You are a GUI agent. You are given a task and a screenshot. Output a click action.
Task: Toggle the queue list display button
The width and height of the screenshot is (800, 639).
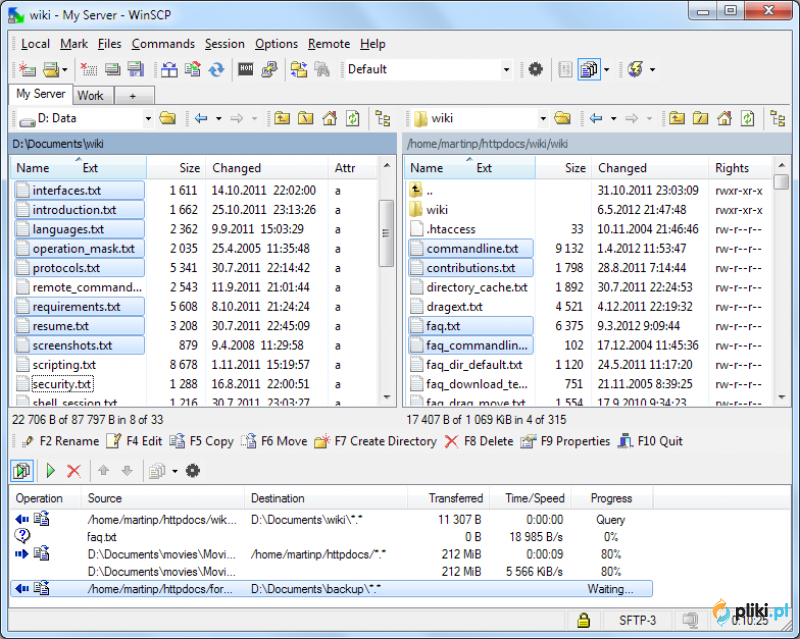(22, 471)
